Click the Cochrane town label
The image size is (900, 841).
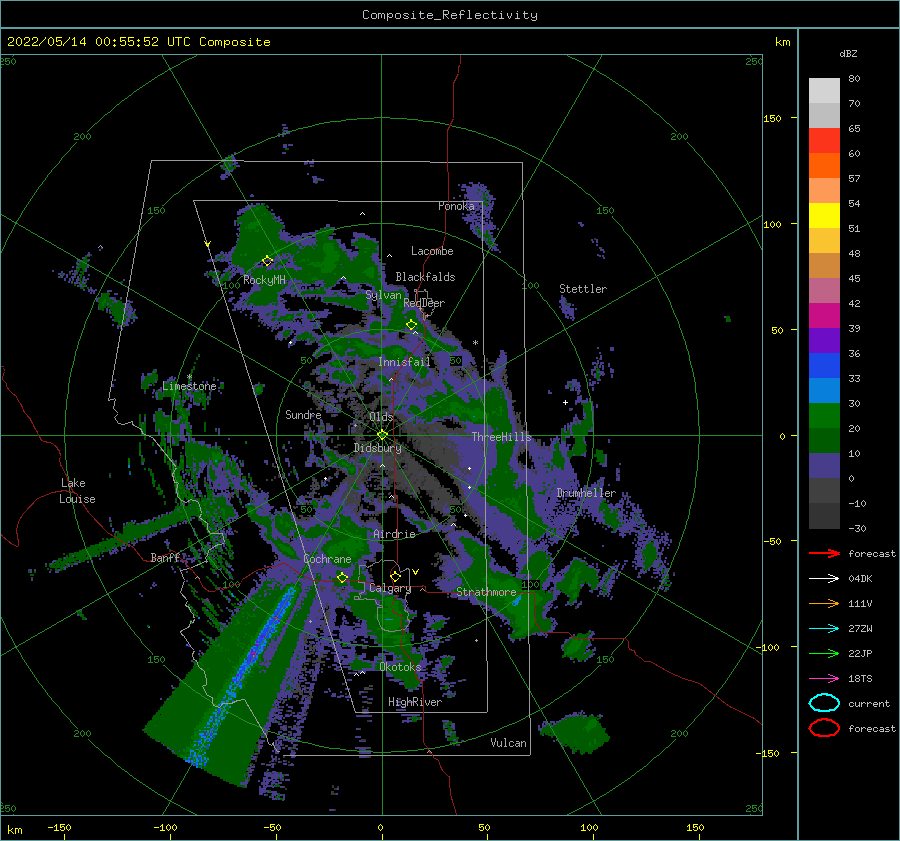(327, 559)
